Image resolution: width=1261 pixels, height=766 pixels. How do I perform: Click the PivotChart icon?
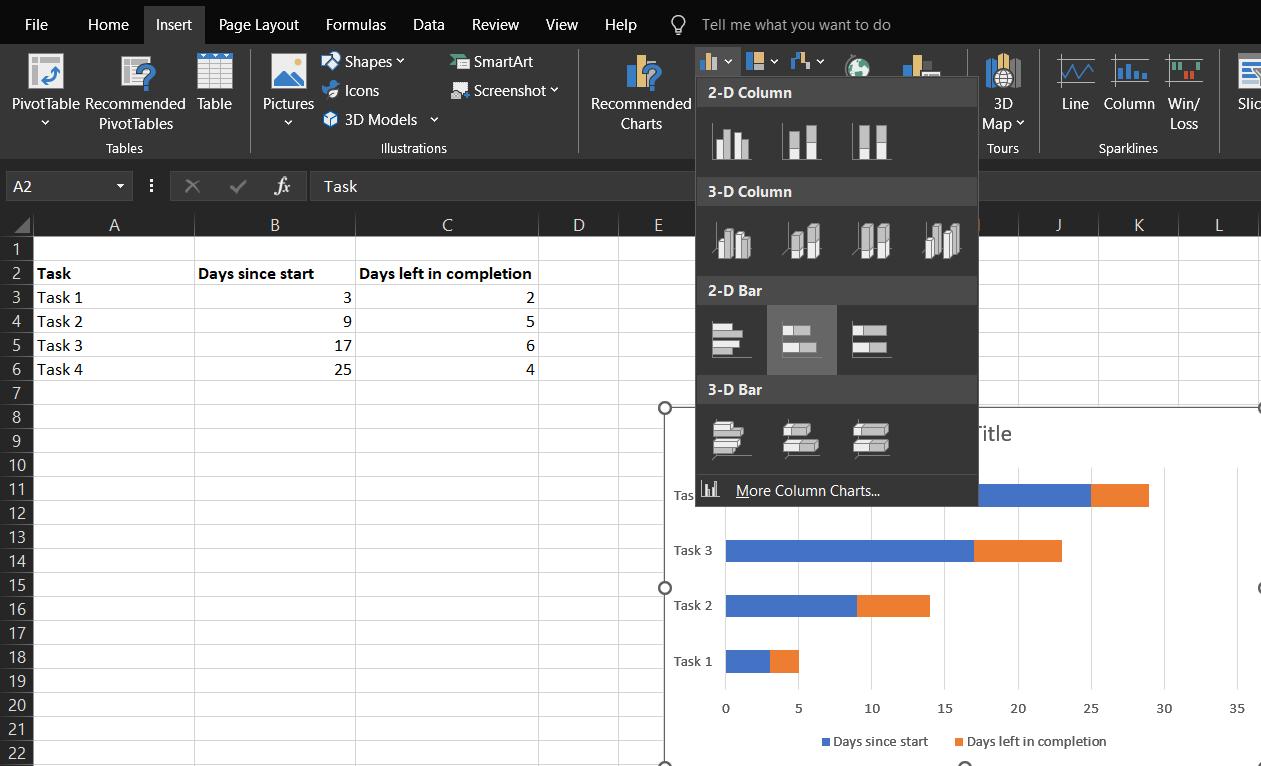[920, 66]
